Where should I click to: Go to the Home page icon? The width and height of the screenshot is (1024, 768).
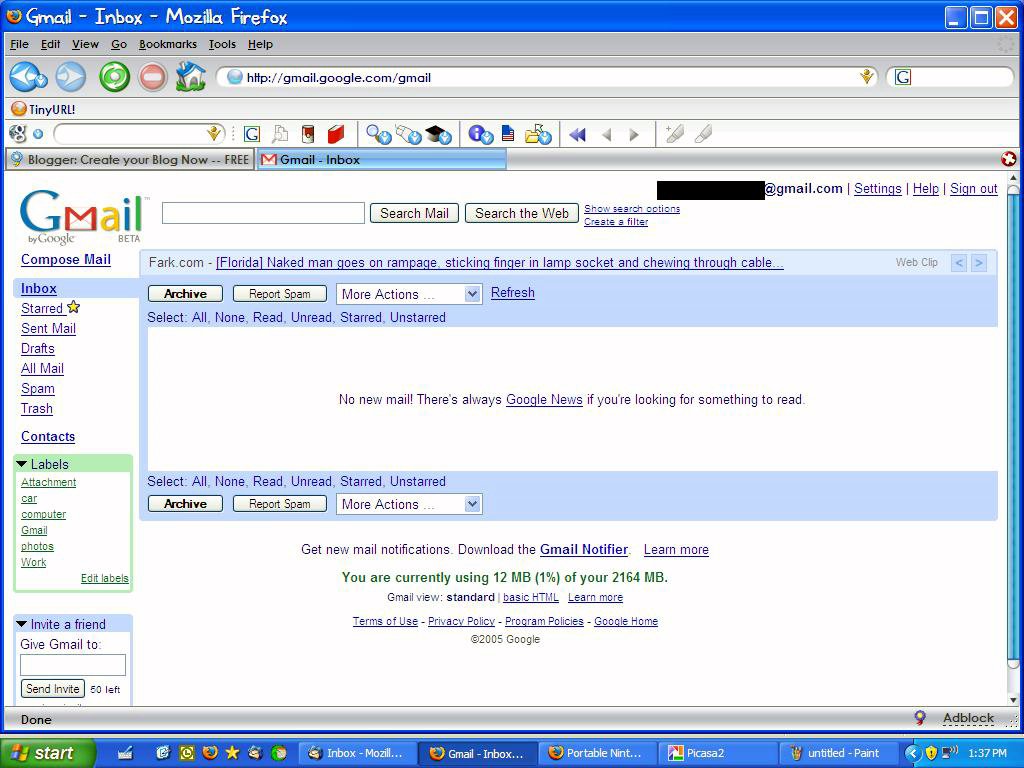(190, 76)
